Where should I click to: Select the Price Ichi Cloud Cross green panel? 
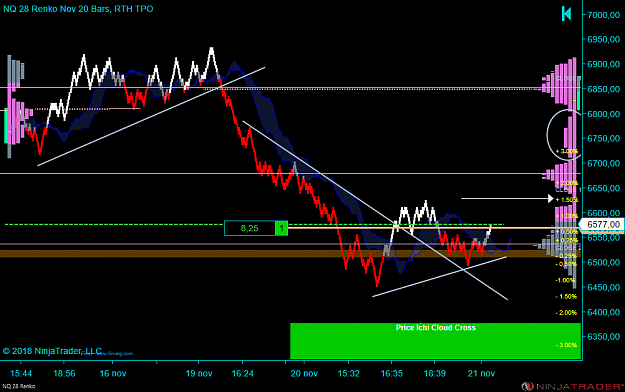[x=435, y=341]
